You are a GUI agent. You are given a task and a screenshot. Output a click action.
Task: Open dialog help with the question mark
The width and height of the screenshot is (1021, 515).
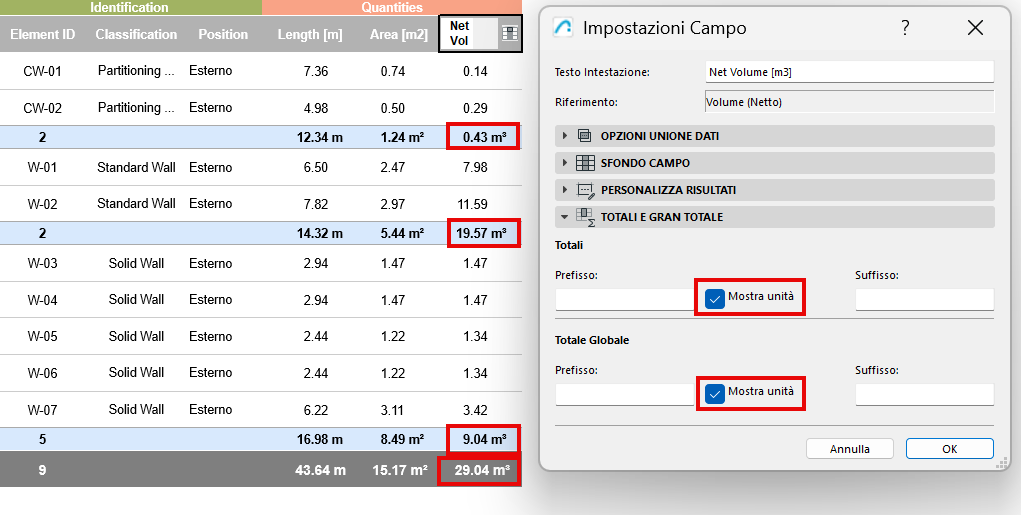coord(905,28)
